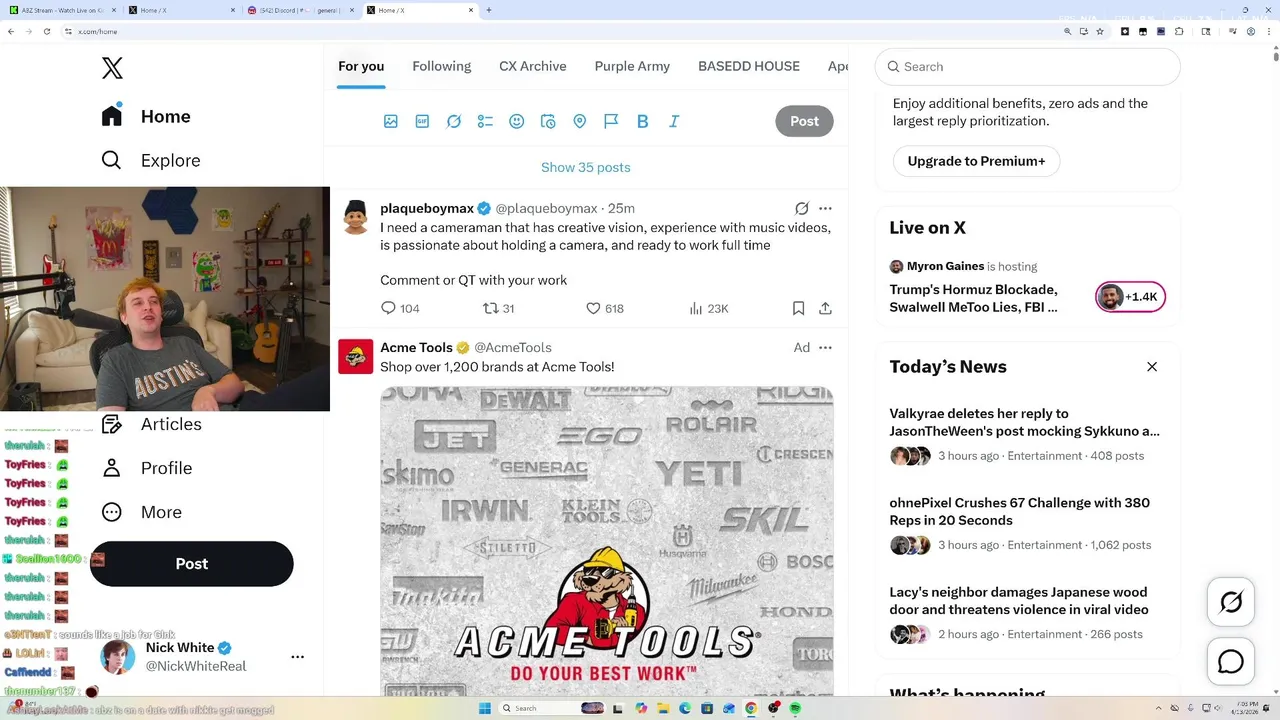Open Lacy's neighbor damages door story
Image resolution: width=1280 pixels, height=720 pixels.
pyautogui.click(x=1018, y=601)
